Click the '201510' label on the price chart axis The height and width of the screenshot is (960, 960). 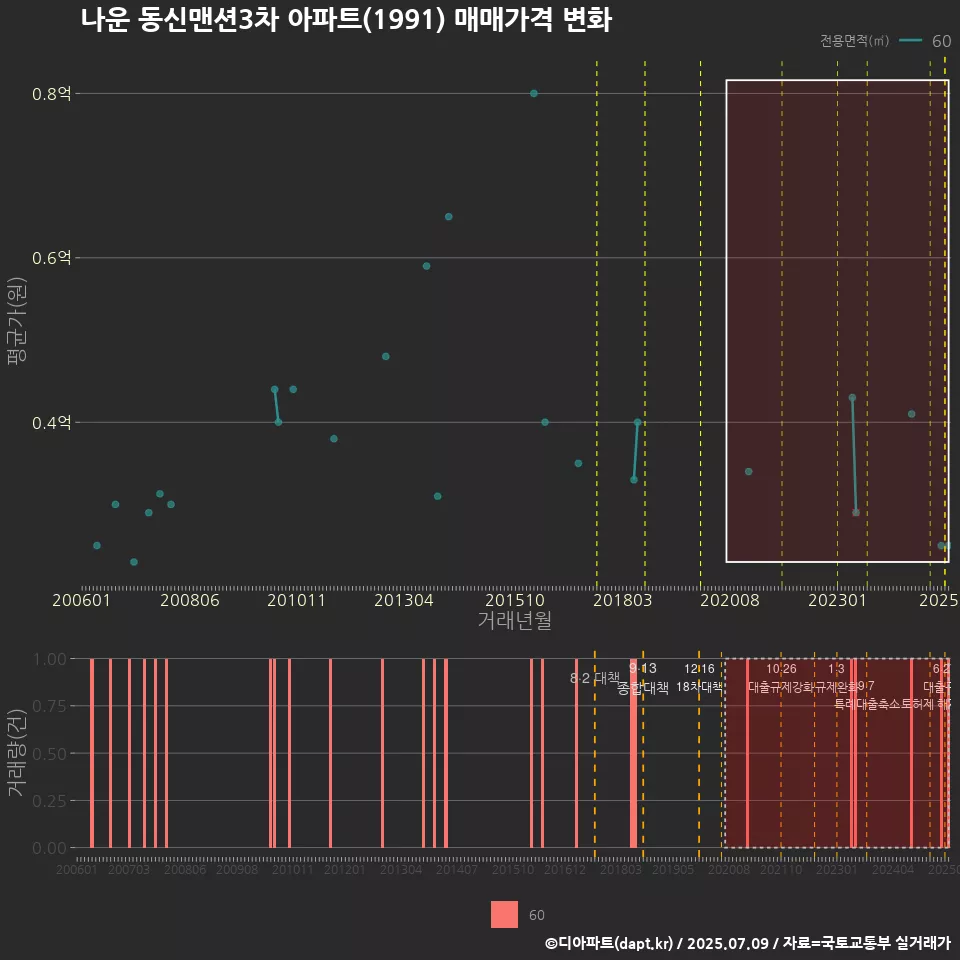514,600
